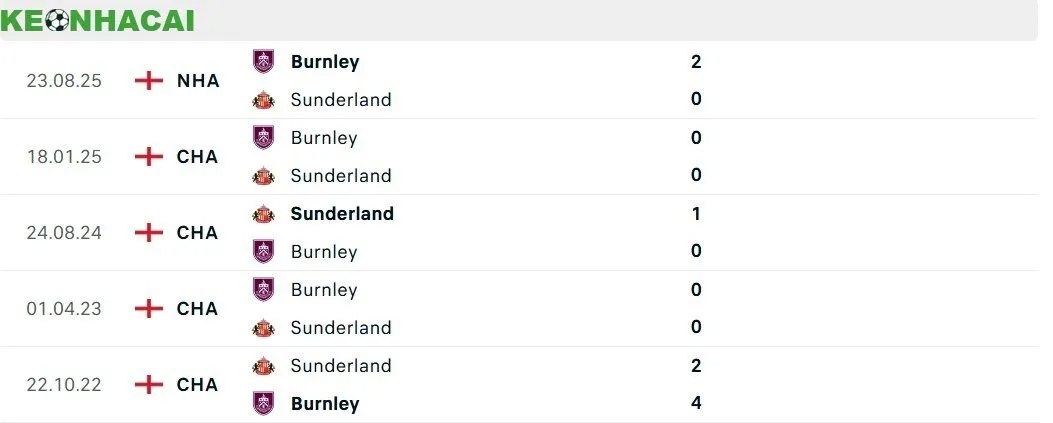The image size is (1053, 423).
Task: Click England flag in 24.08.24 row
Action: click(x=148, y=232)
